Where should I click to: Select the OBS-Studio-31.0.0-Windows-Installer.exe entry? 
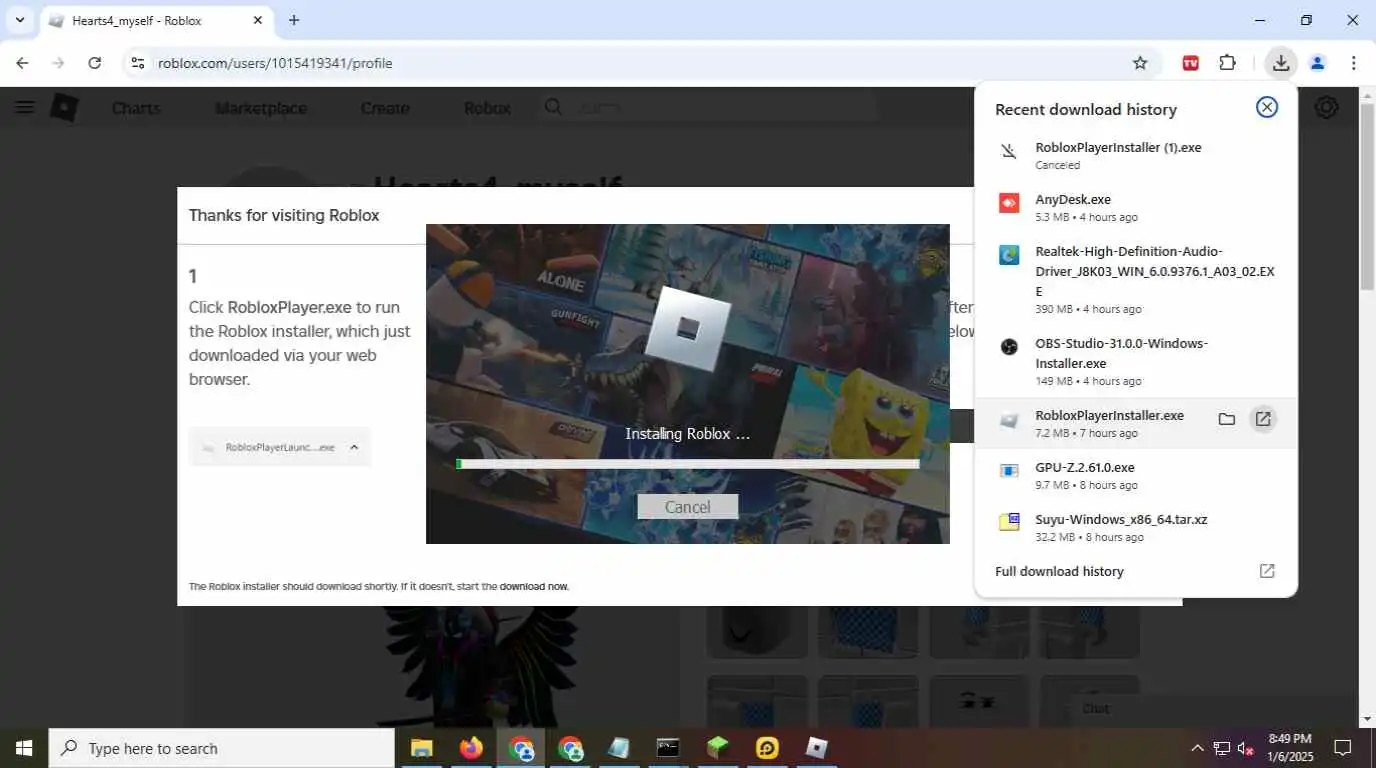pyautogui.click(x=1136, y=361)
